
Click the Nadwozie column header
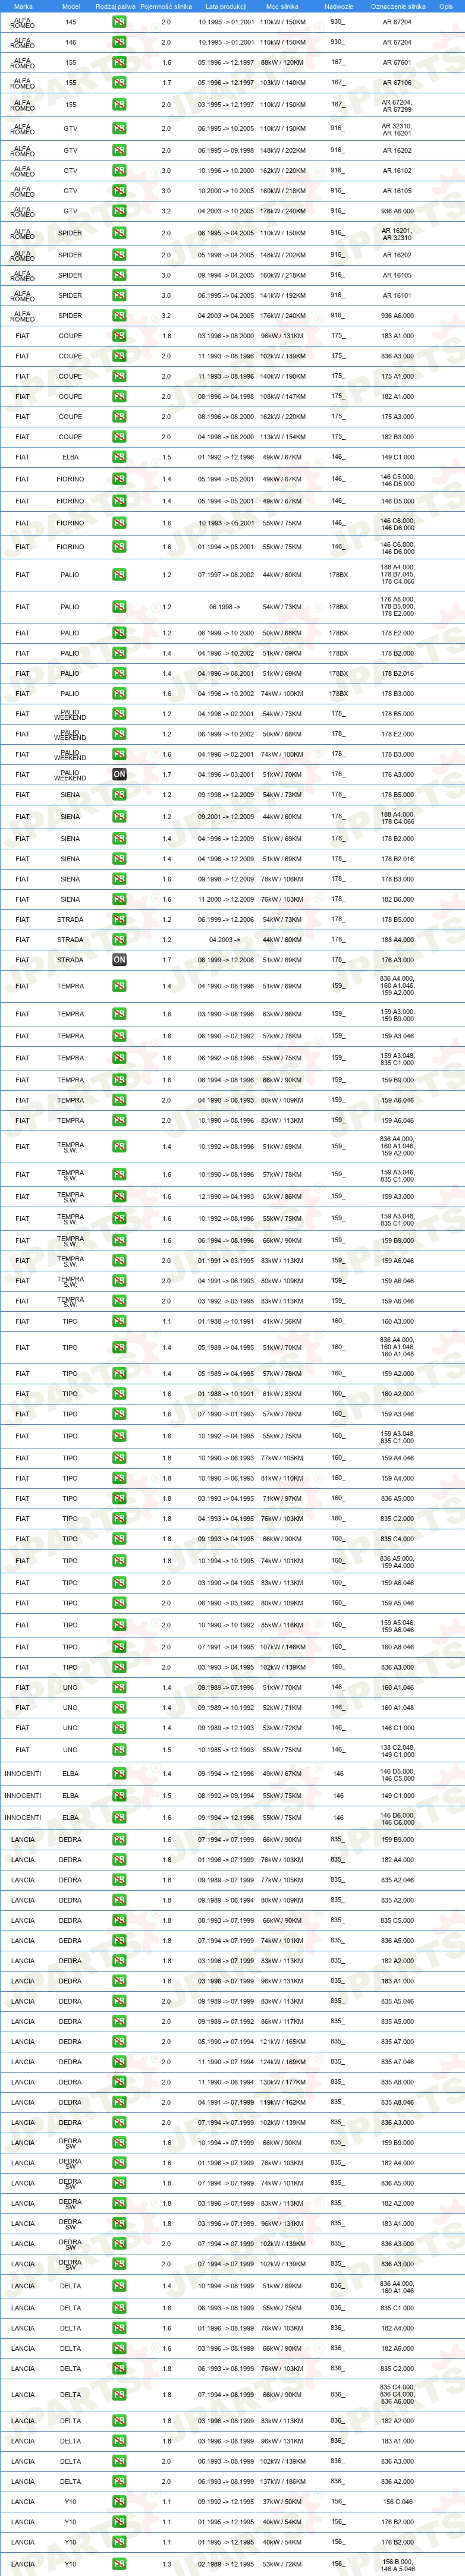tap(339, 6)
